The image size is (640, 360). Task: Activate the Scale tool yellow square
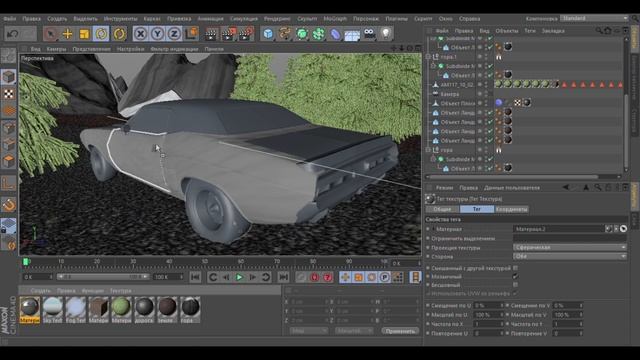84,33
